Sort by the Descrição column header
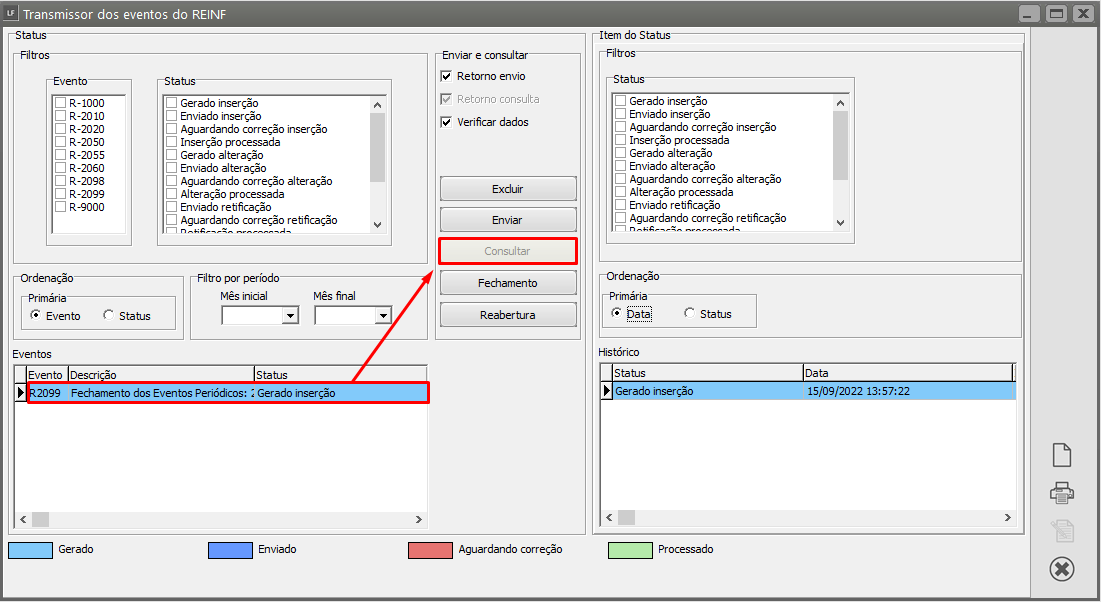 coord(160,375)
